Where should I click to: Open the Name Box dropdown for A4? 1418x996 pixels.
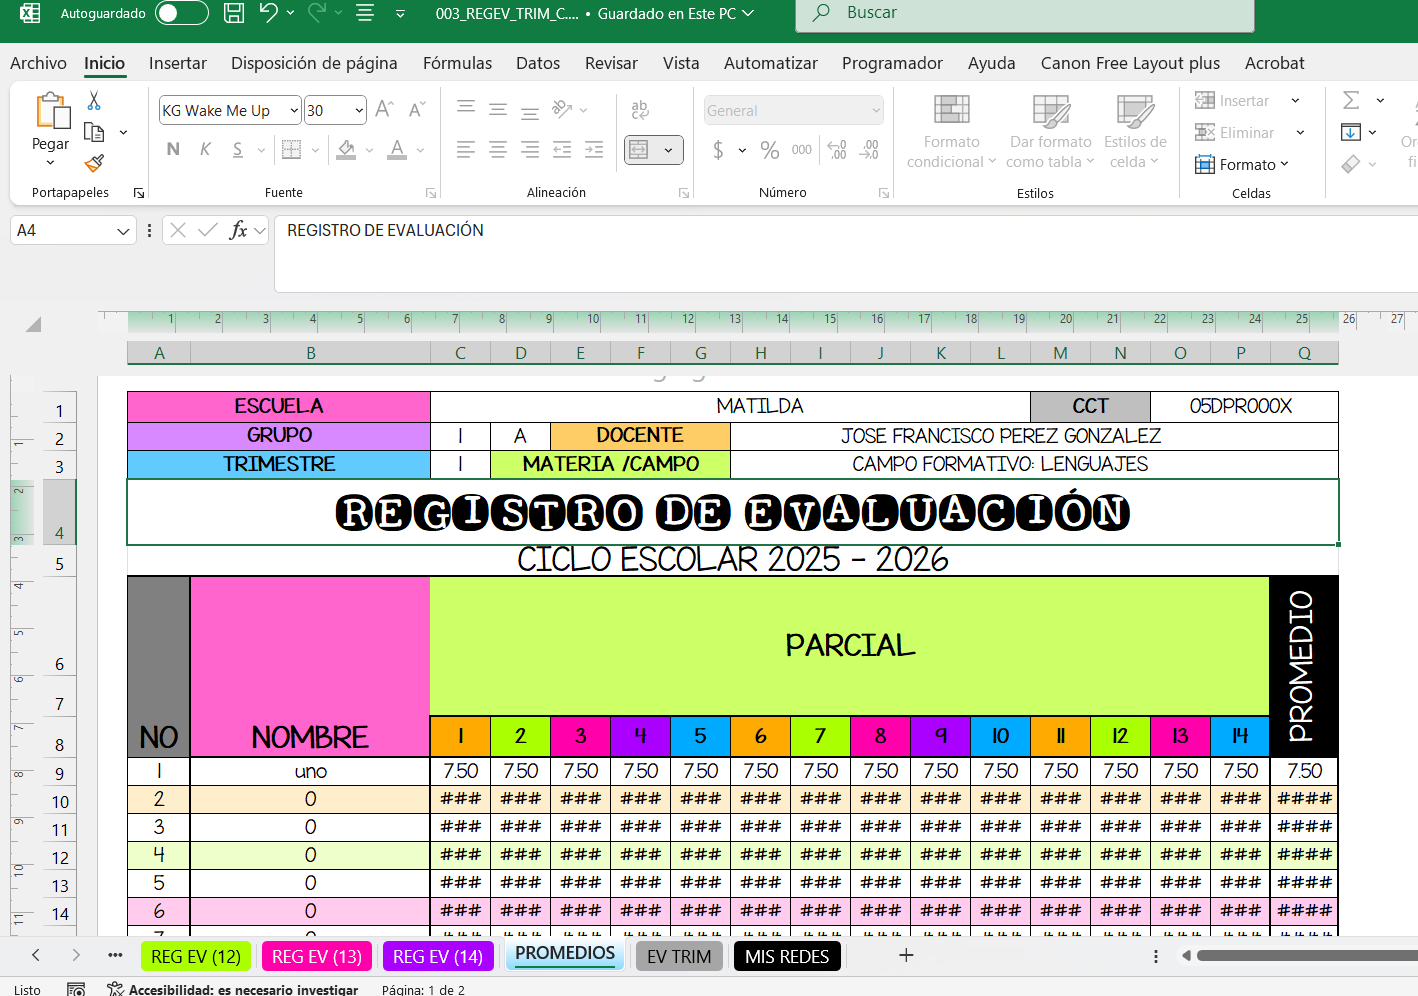[123, 231]
